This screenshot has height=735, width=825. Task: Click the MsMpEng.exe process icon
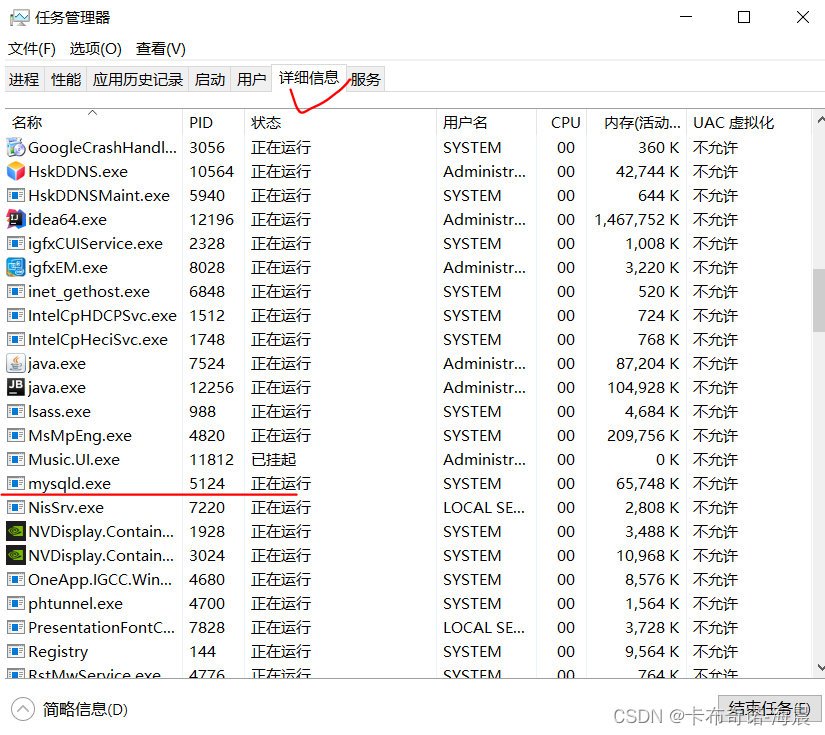pos(16,436)
